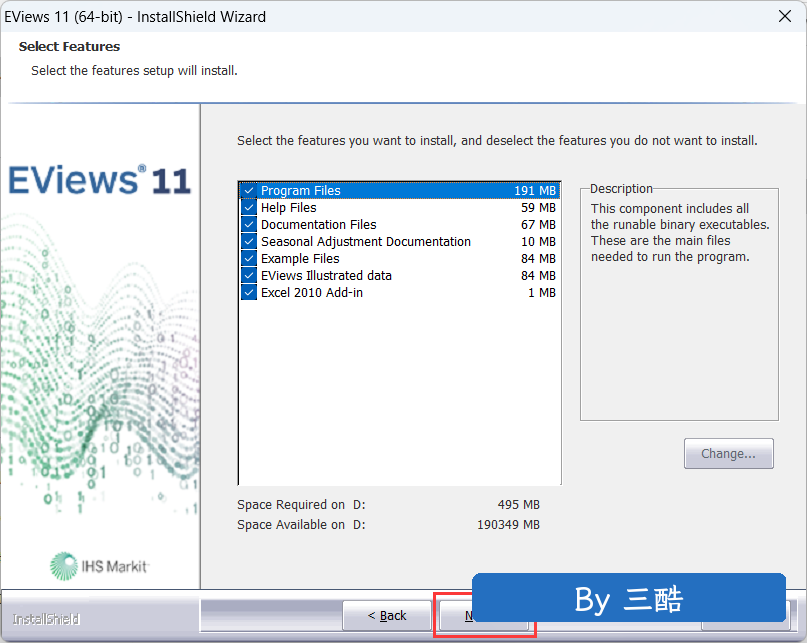Uncheck the Excel 2010 Add-in checkbox
Viewport: 807px width, 643px height.
click(x=249, y=292)
